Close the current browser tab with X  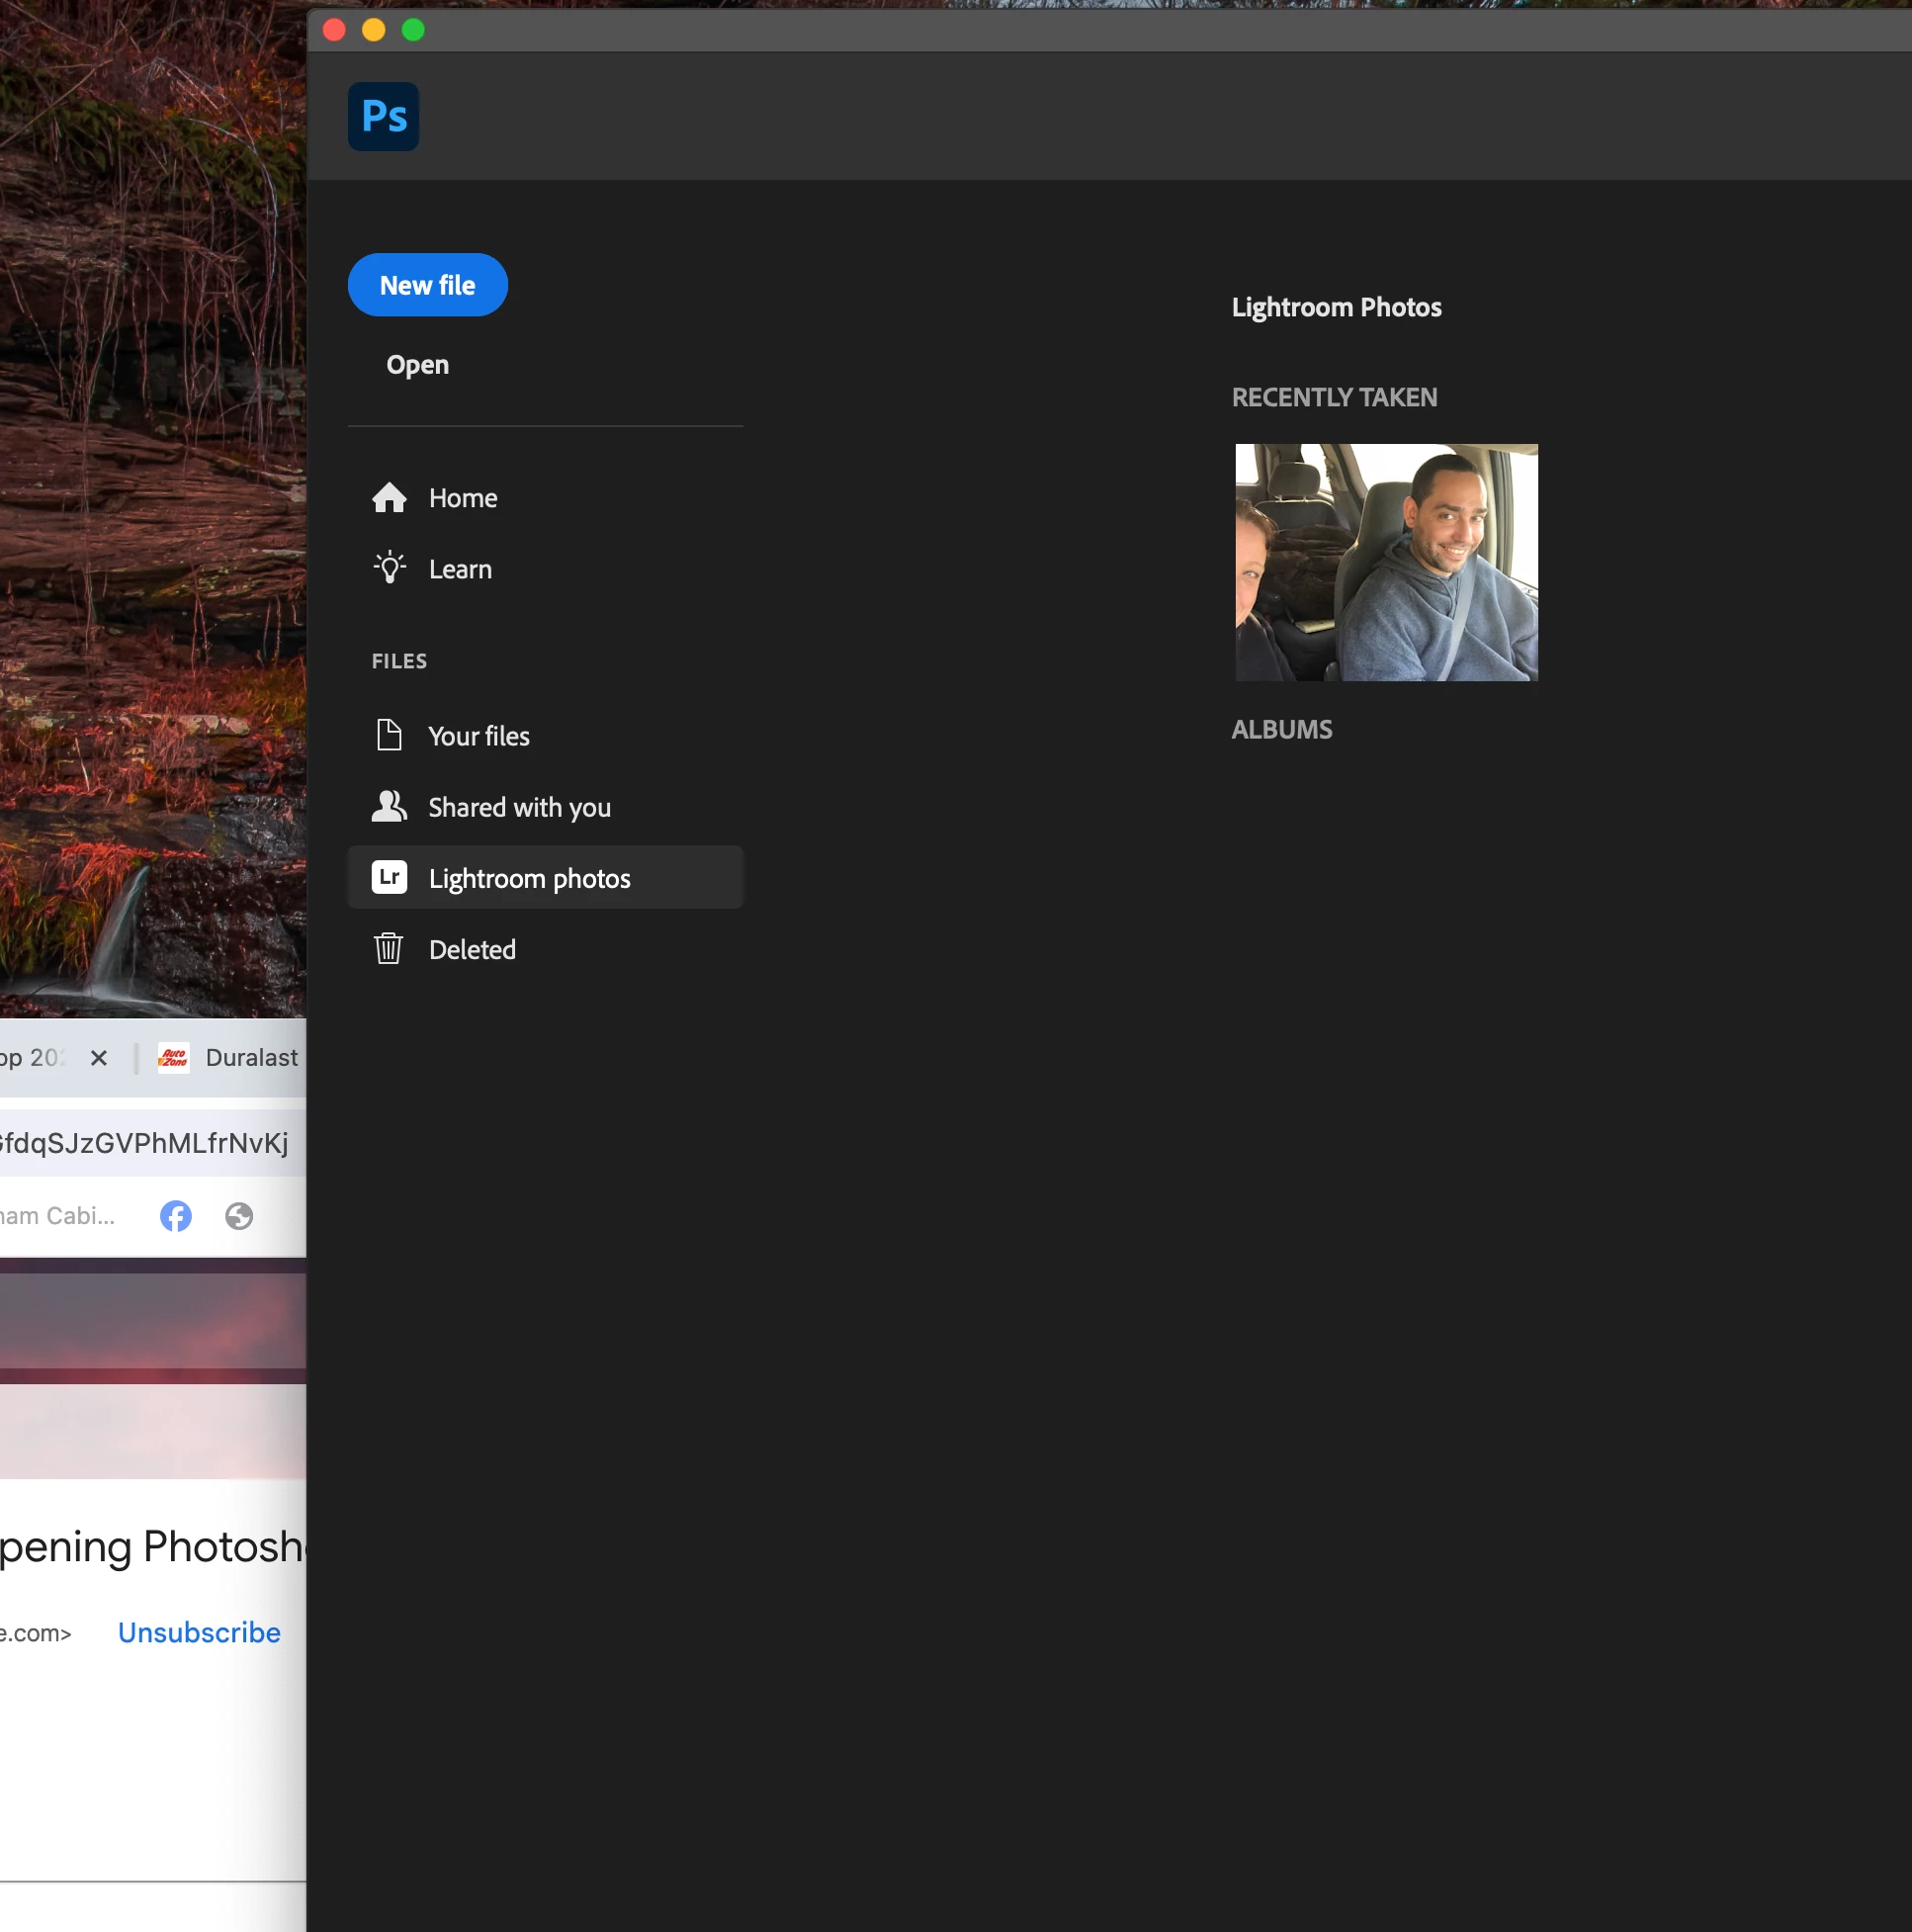point(98,1057)
